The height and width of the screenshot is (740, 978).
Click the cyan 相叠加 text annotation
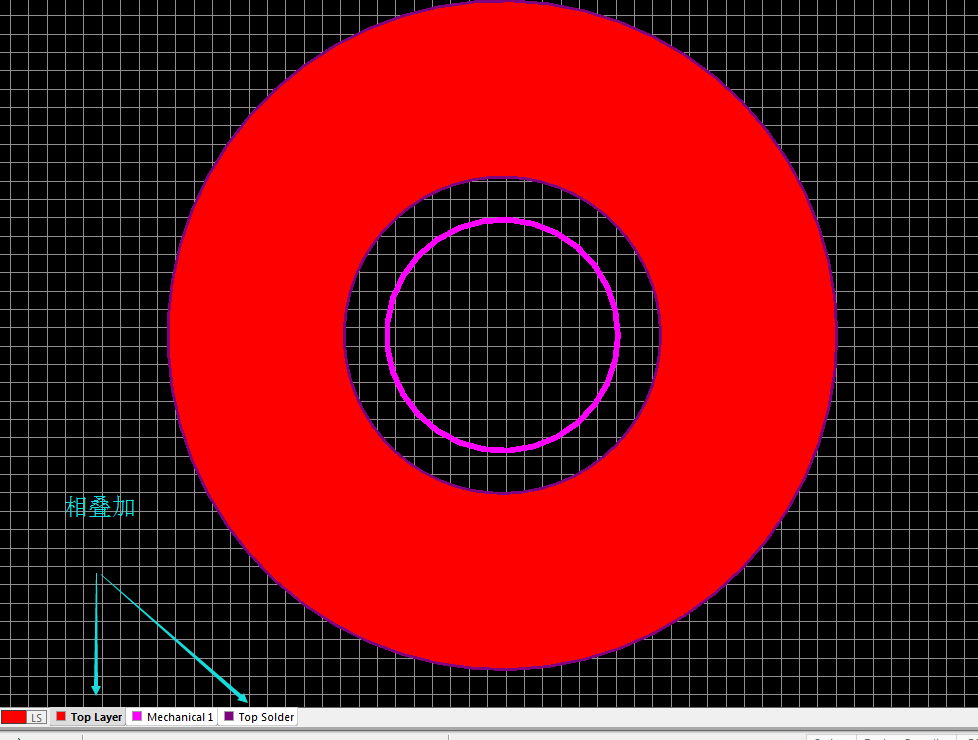coord(100,507)
